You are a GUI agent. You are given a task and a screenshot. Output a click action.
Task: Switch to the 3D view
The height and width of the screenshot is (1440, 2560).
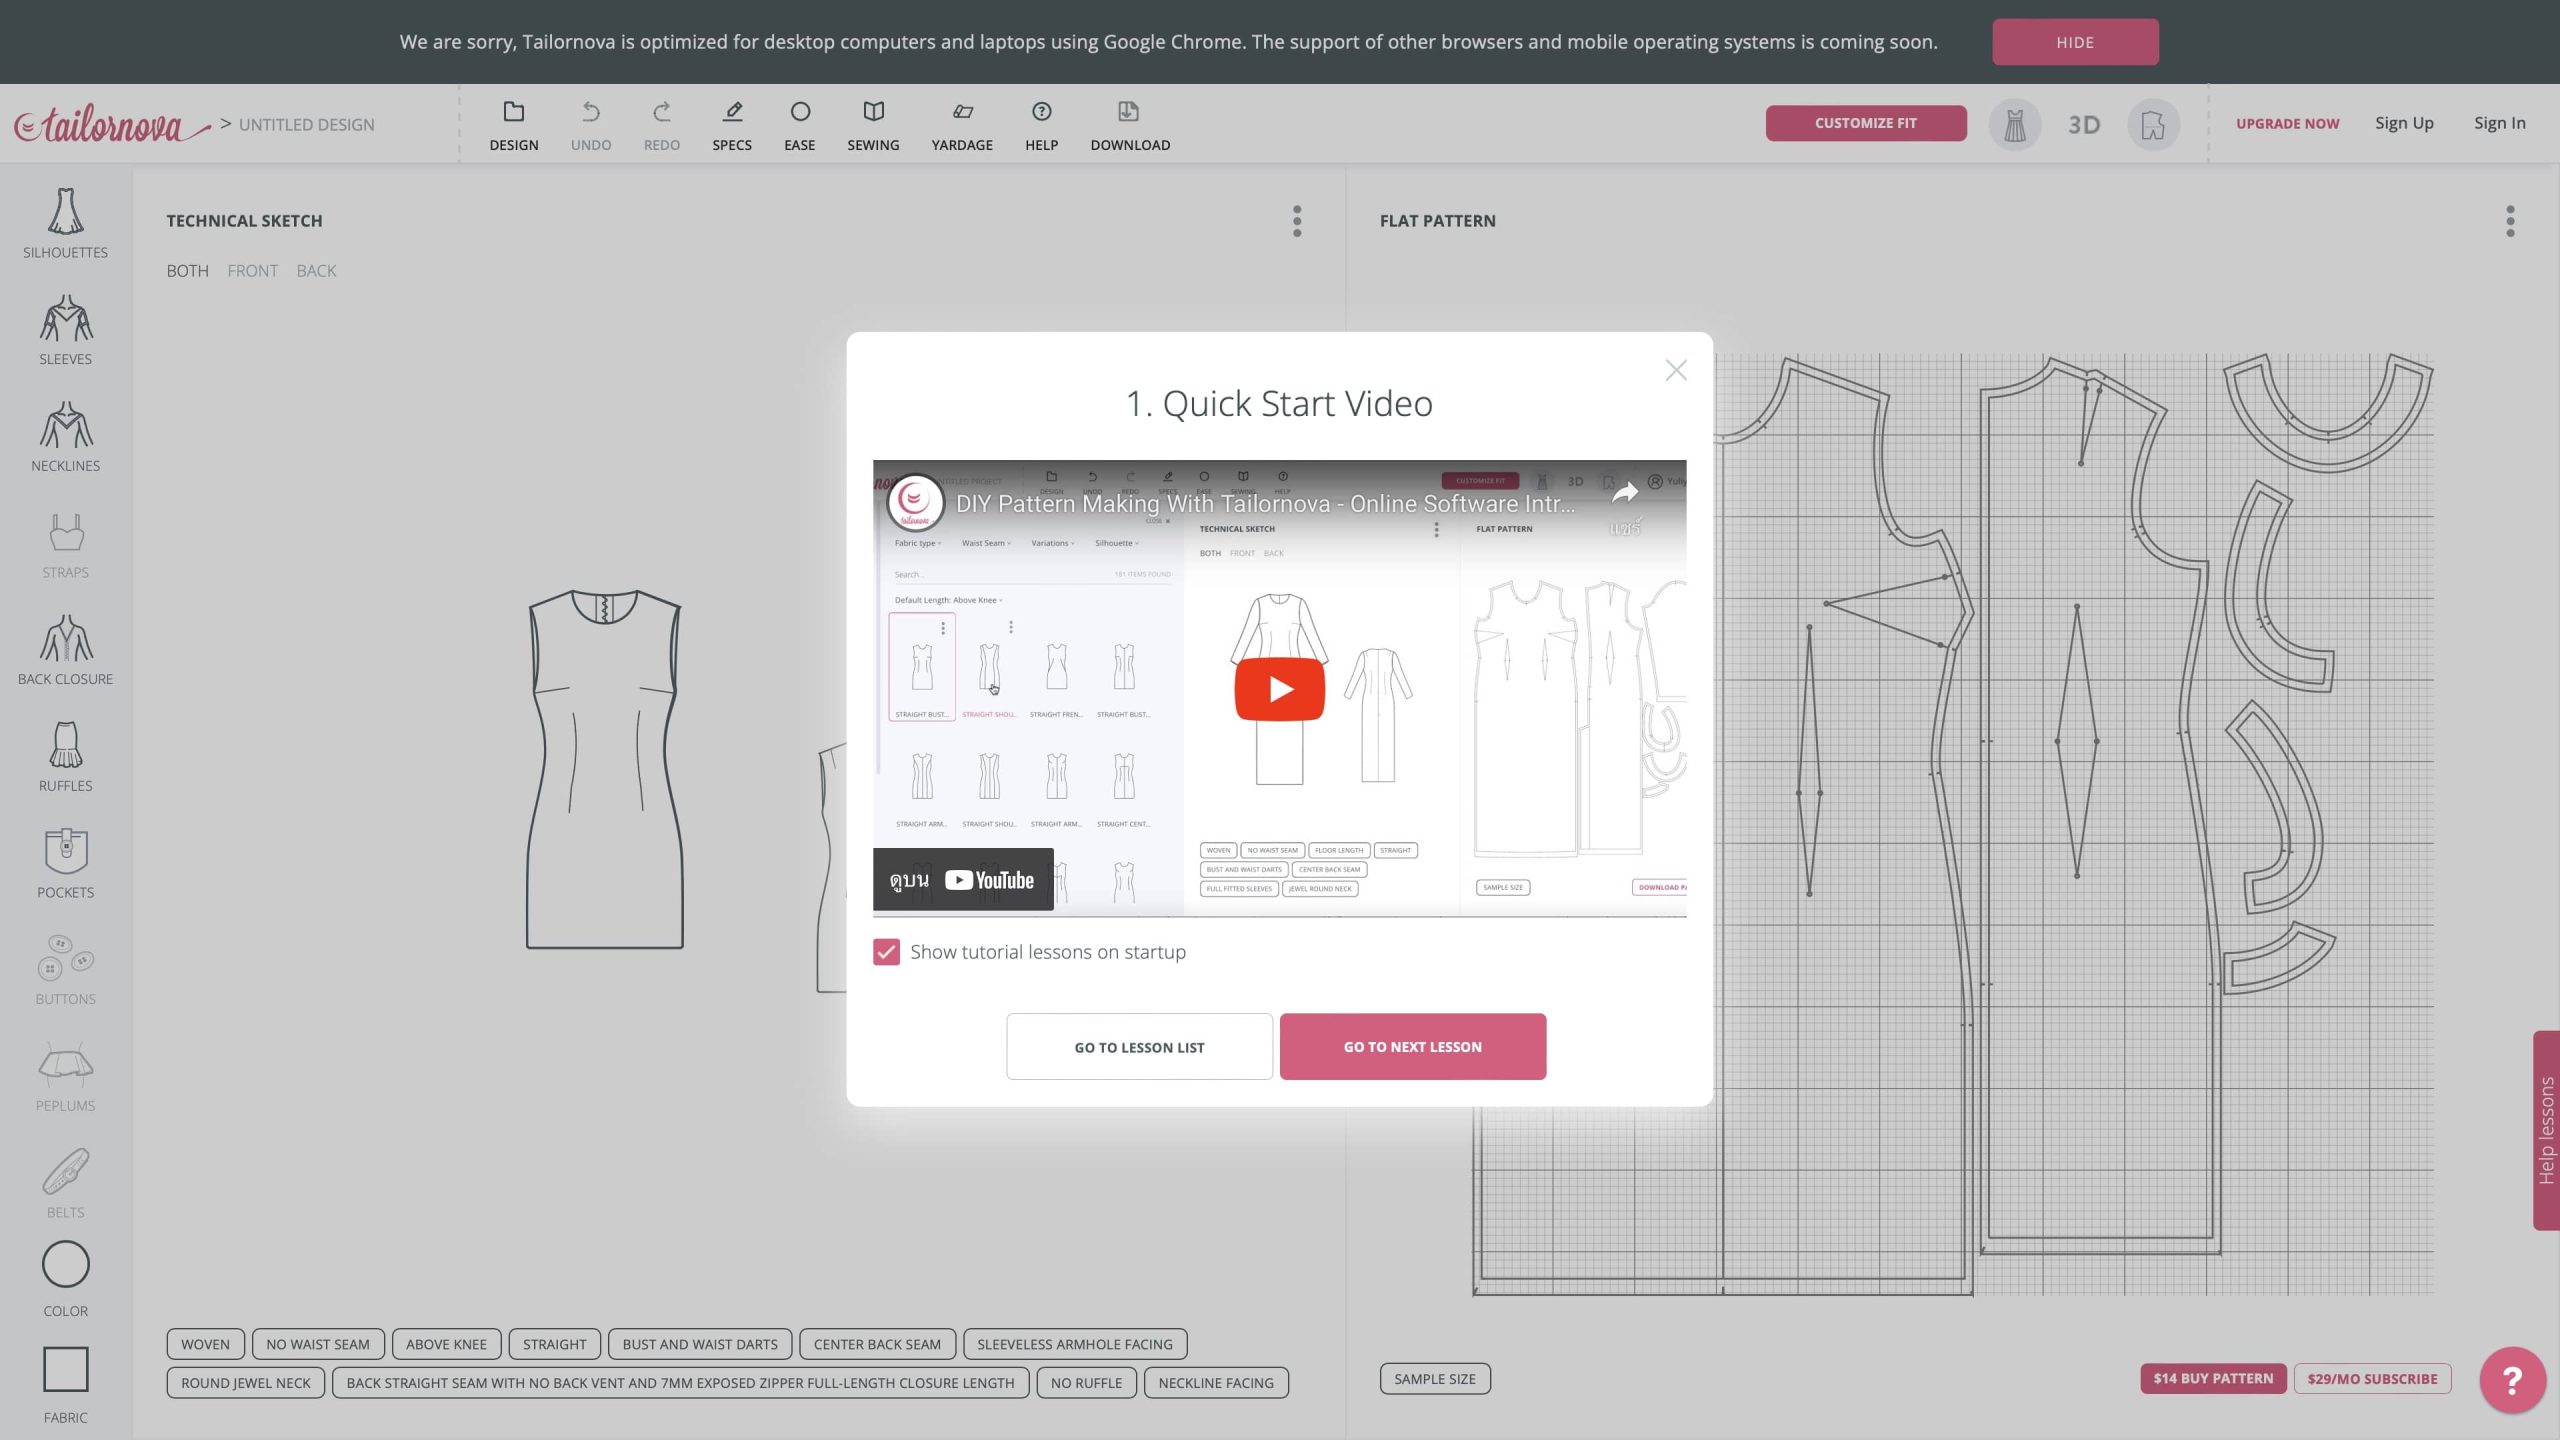click(2083, 125)
